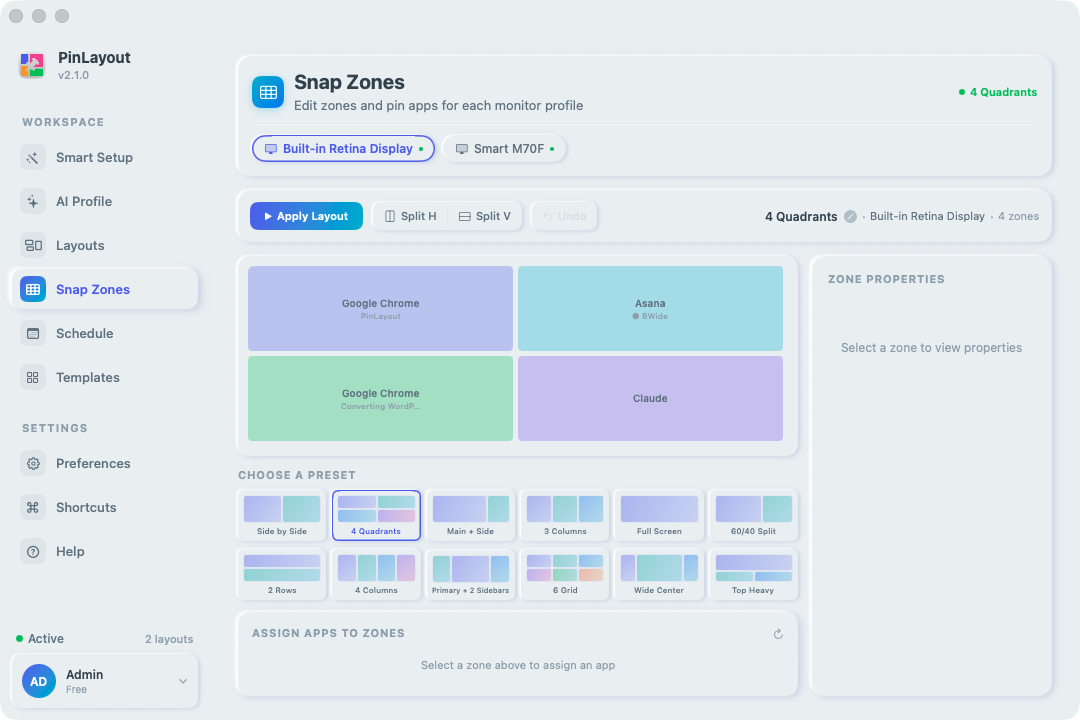Screen dimensions: 1080x720
Task: Open Shortcuts command-key icon
Action: pyautogui.click(x=32, y=508)
